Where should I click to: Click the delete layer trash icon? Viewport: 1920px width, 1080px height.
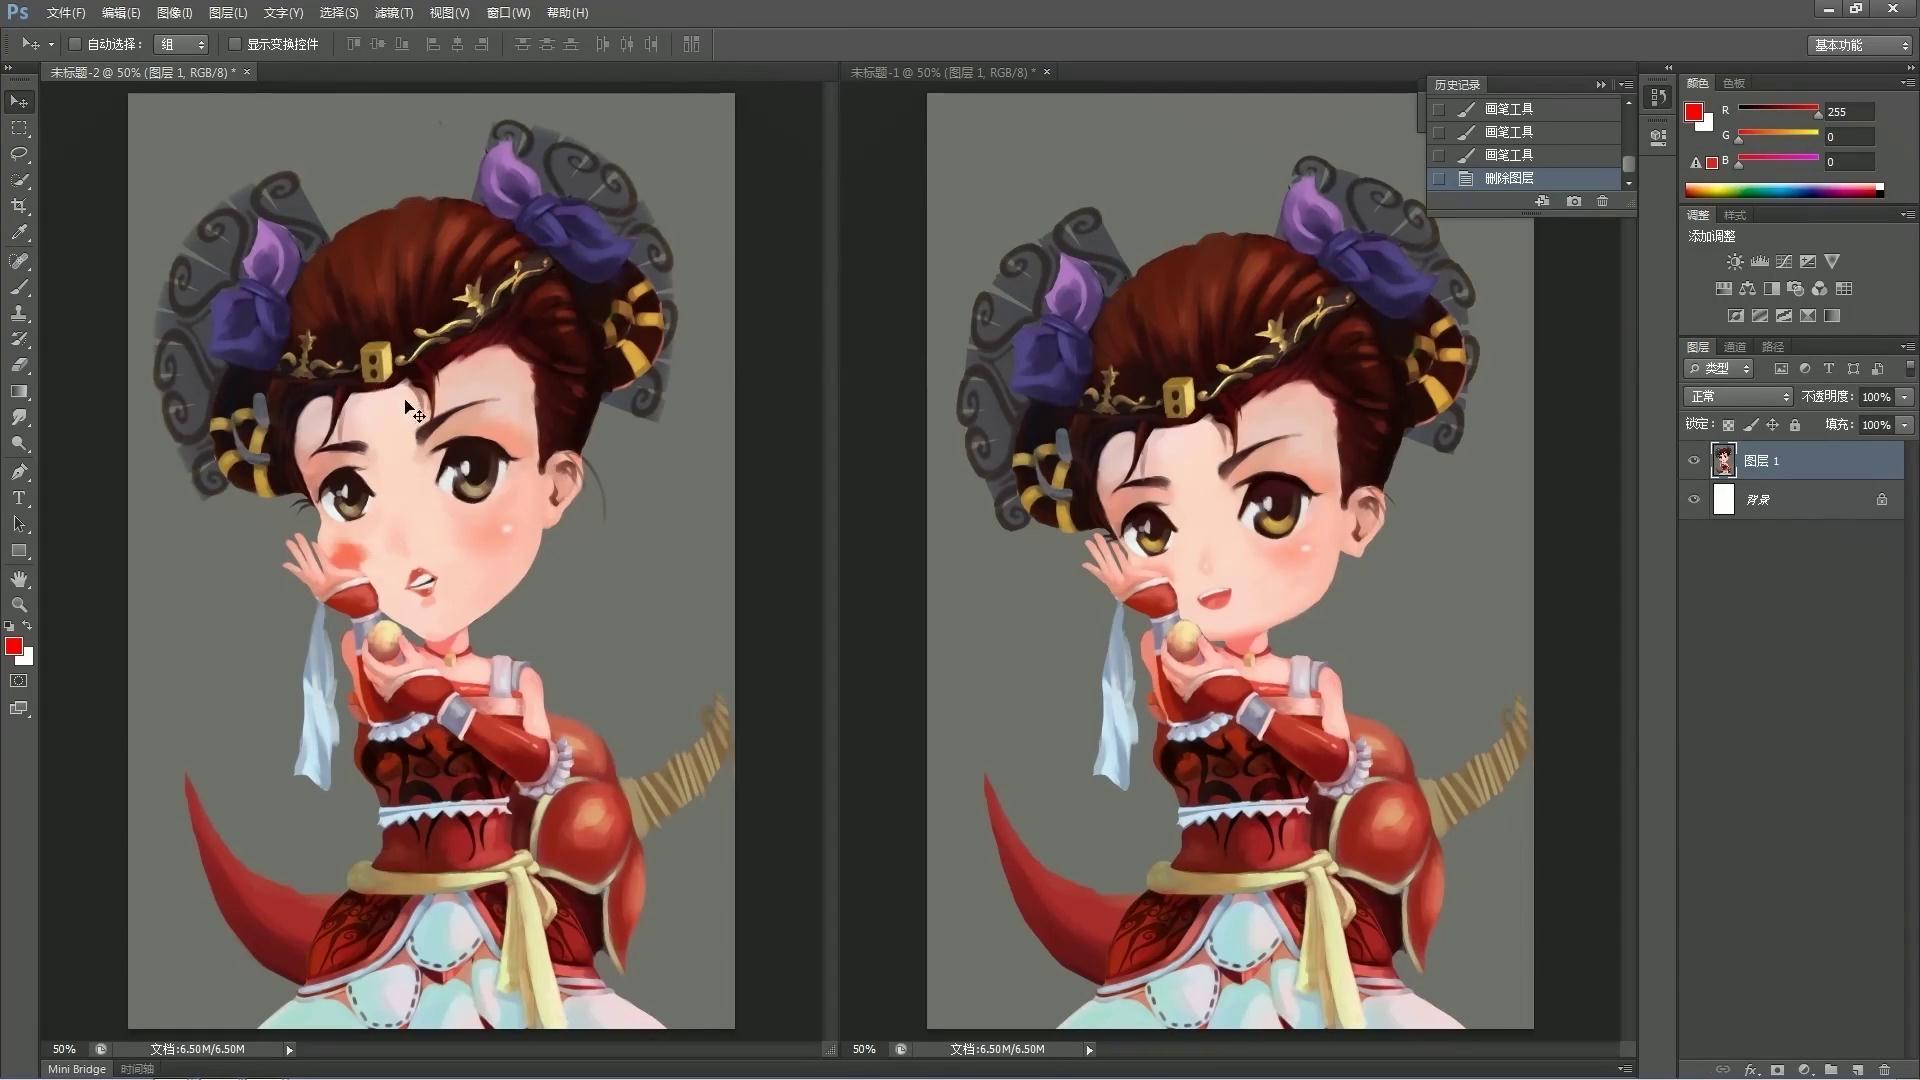coord(1884,1069)
